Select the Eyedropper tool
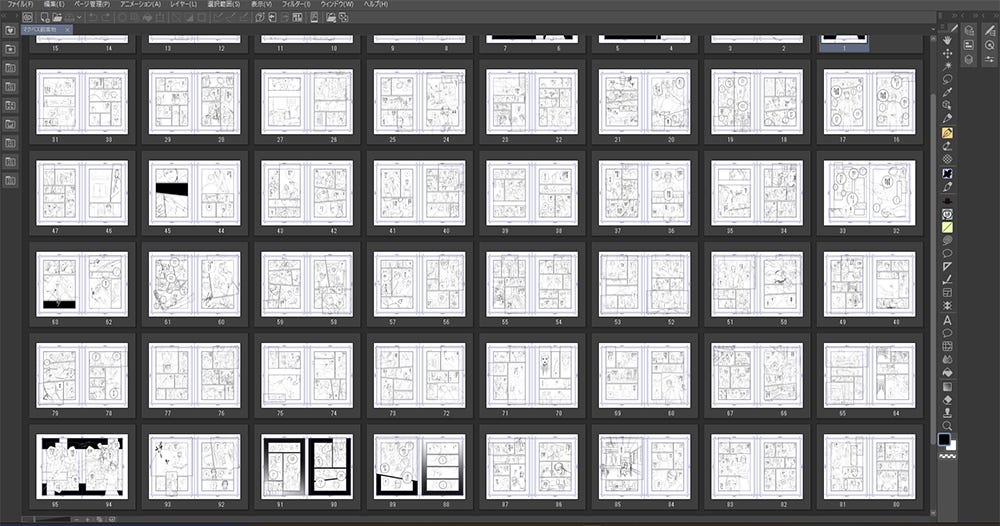This screenshot has width=1000, height=526. (x=947, y=92)
